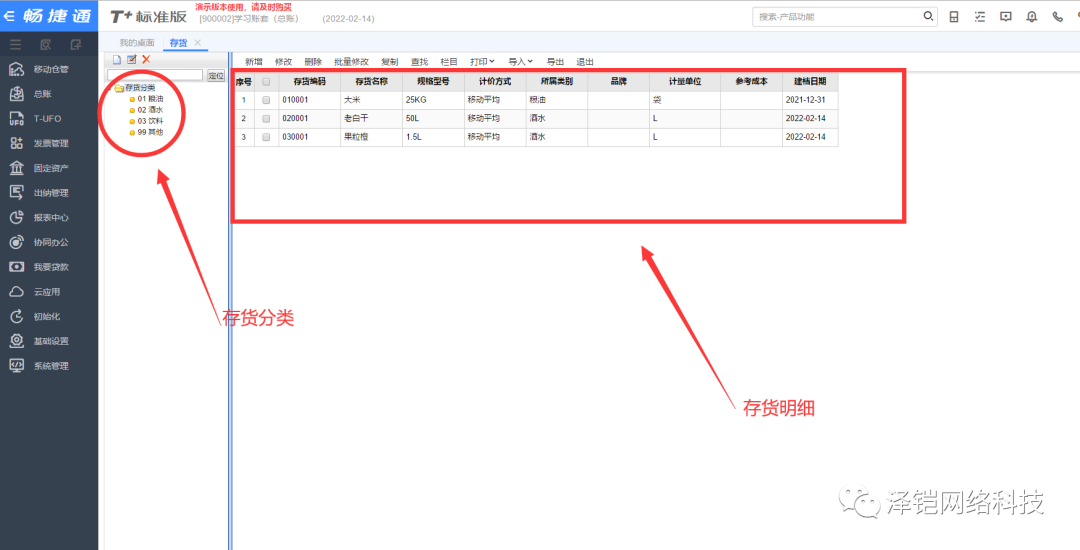
Task: Toggle the hamburger menu icon in sidebar
Action: [x=15, y=45]
